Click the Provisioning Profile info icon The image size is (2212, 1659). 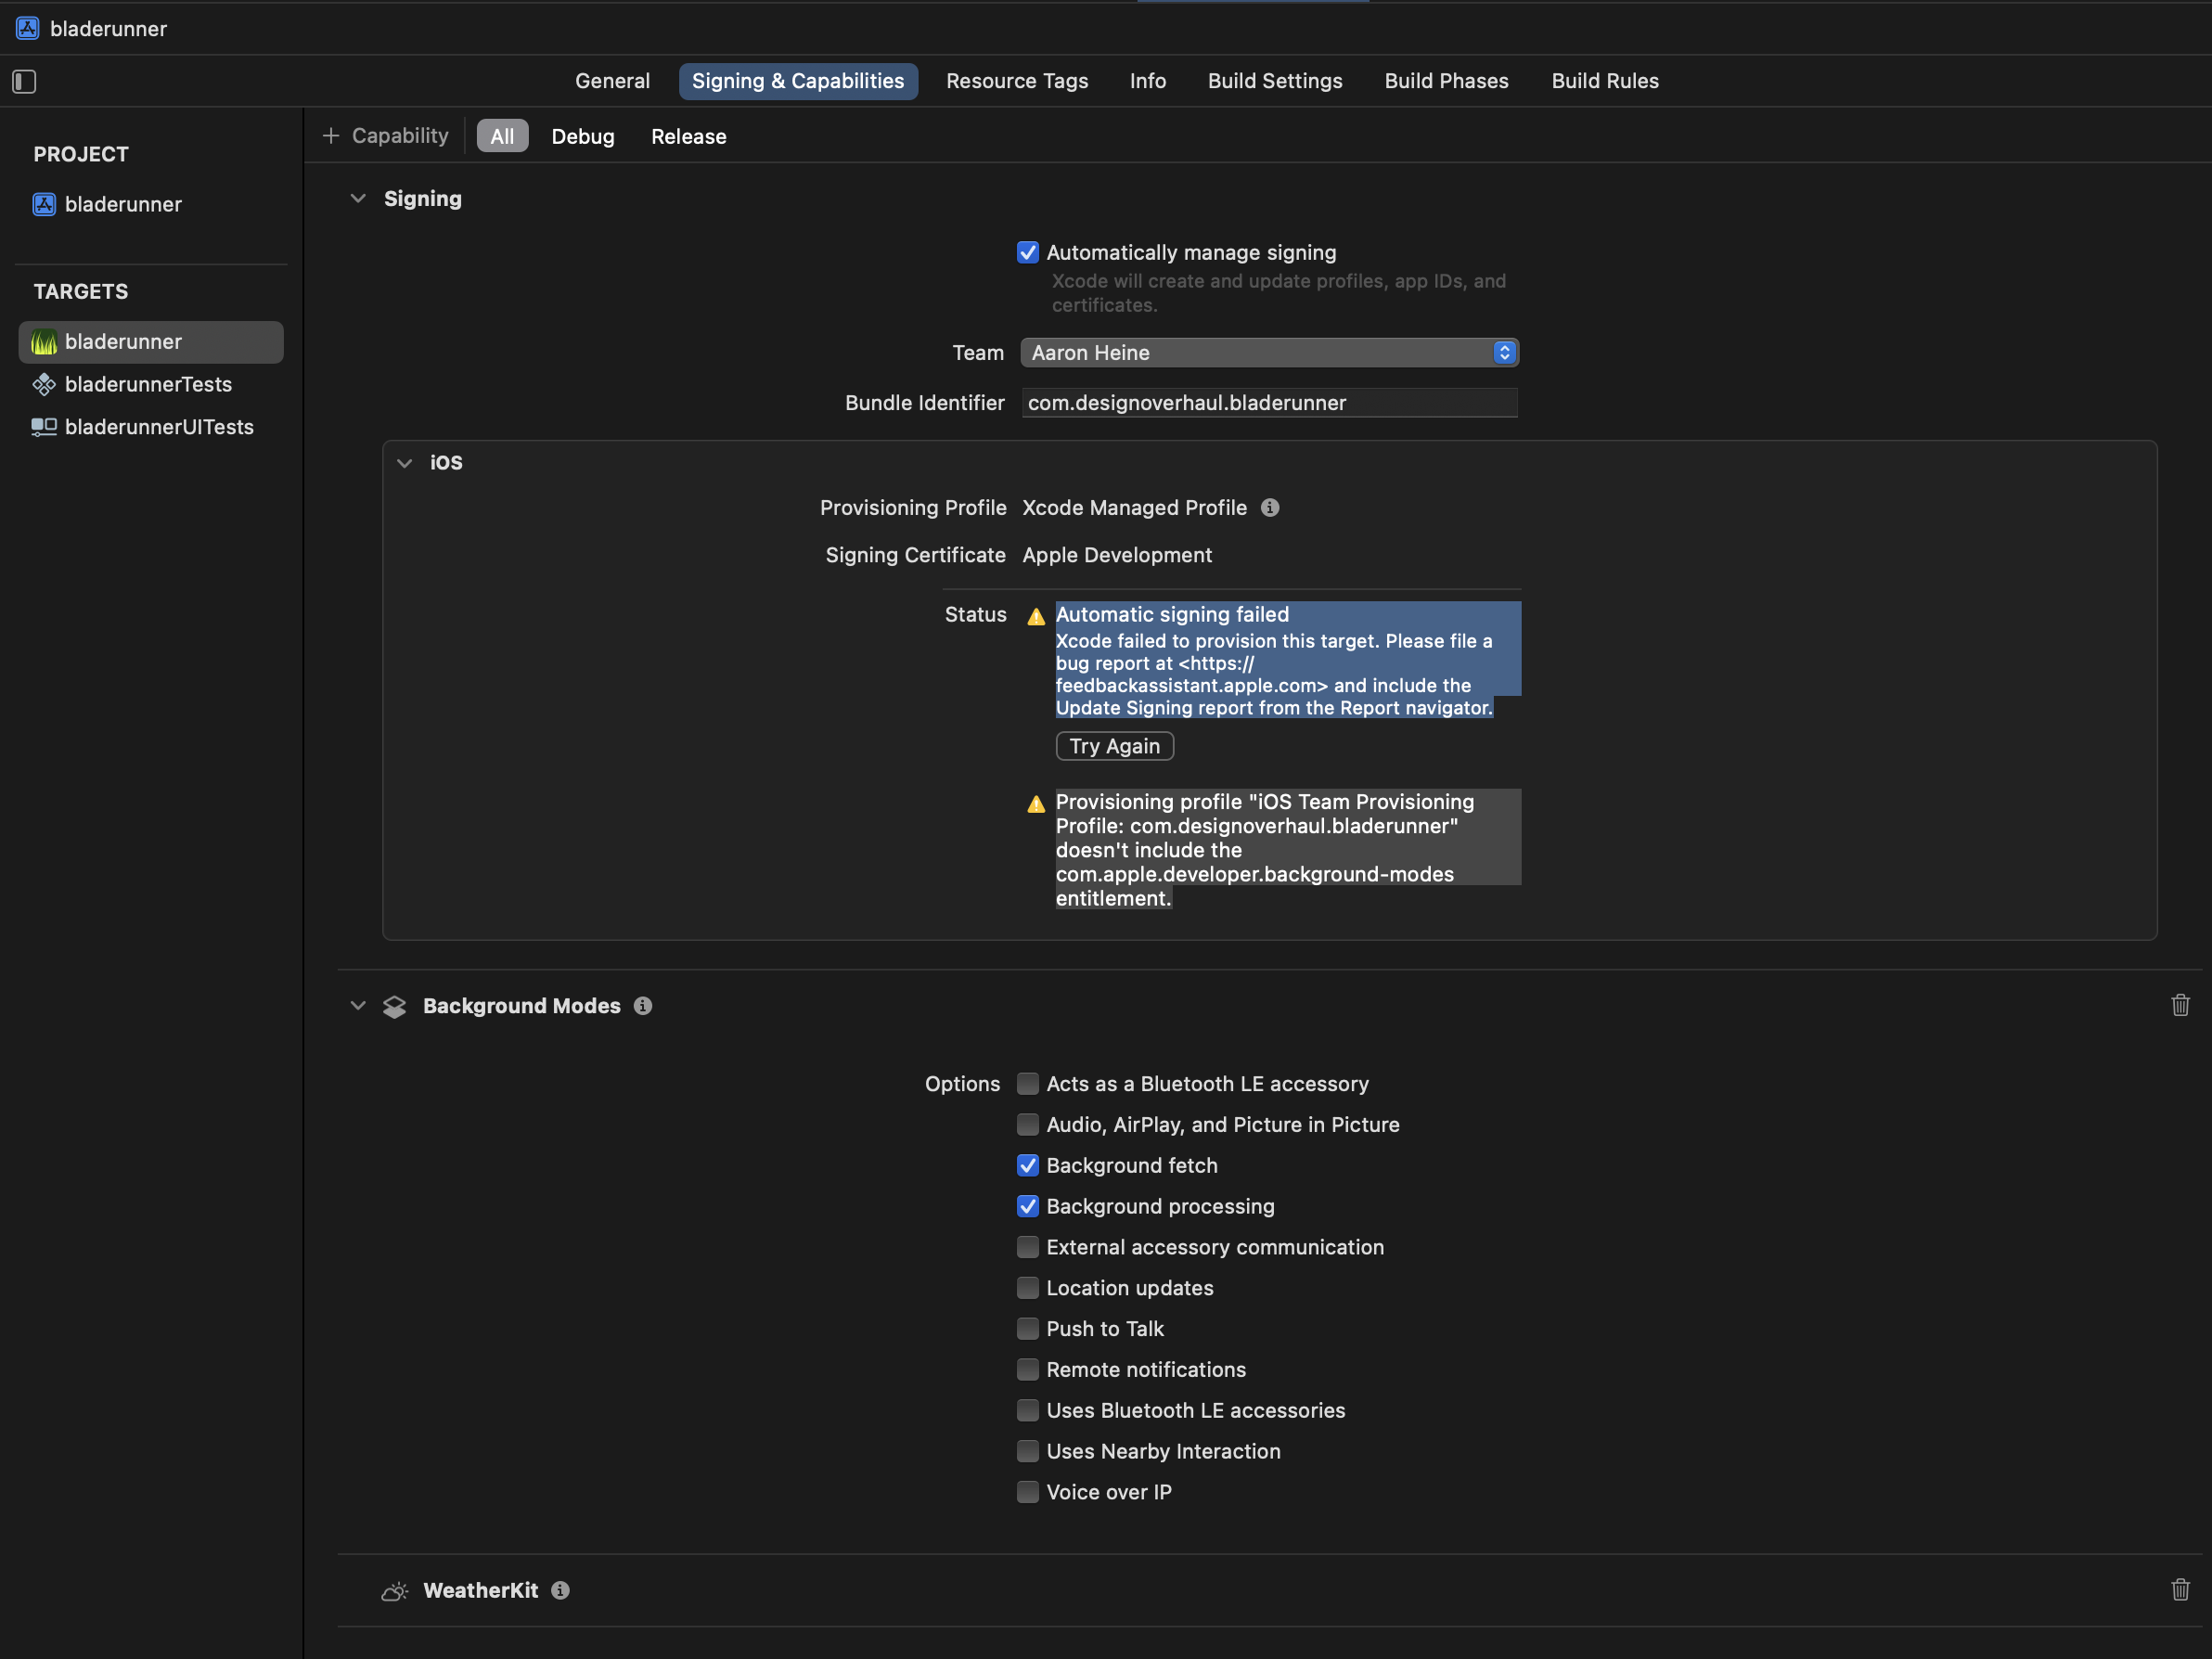pyautogui.click(x=1270, y=508)
